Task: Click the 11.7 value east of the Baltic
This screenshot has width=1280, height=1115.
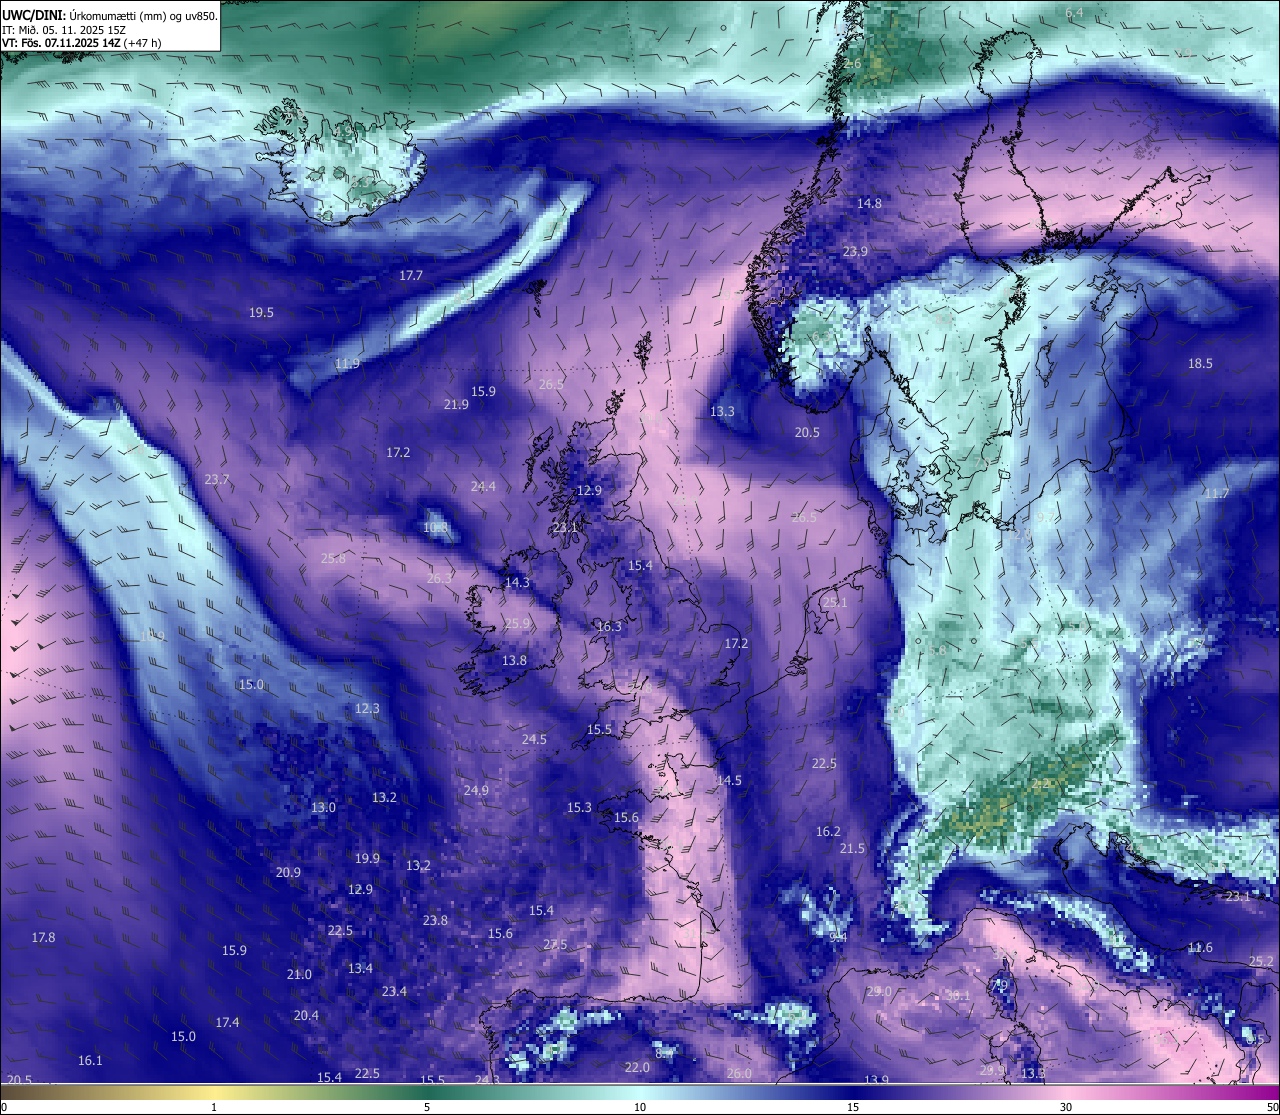Action: coord(1216,494)
